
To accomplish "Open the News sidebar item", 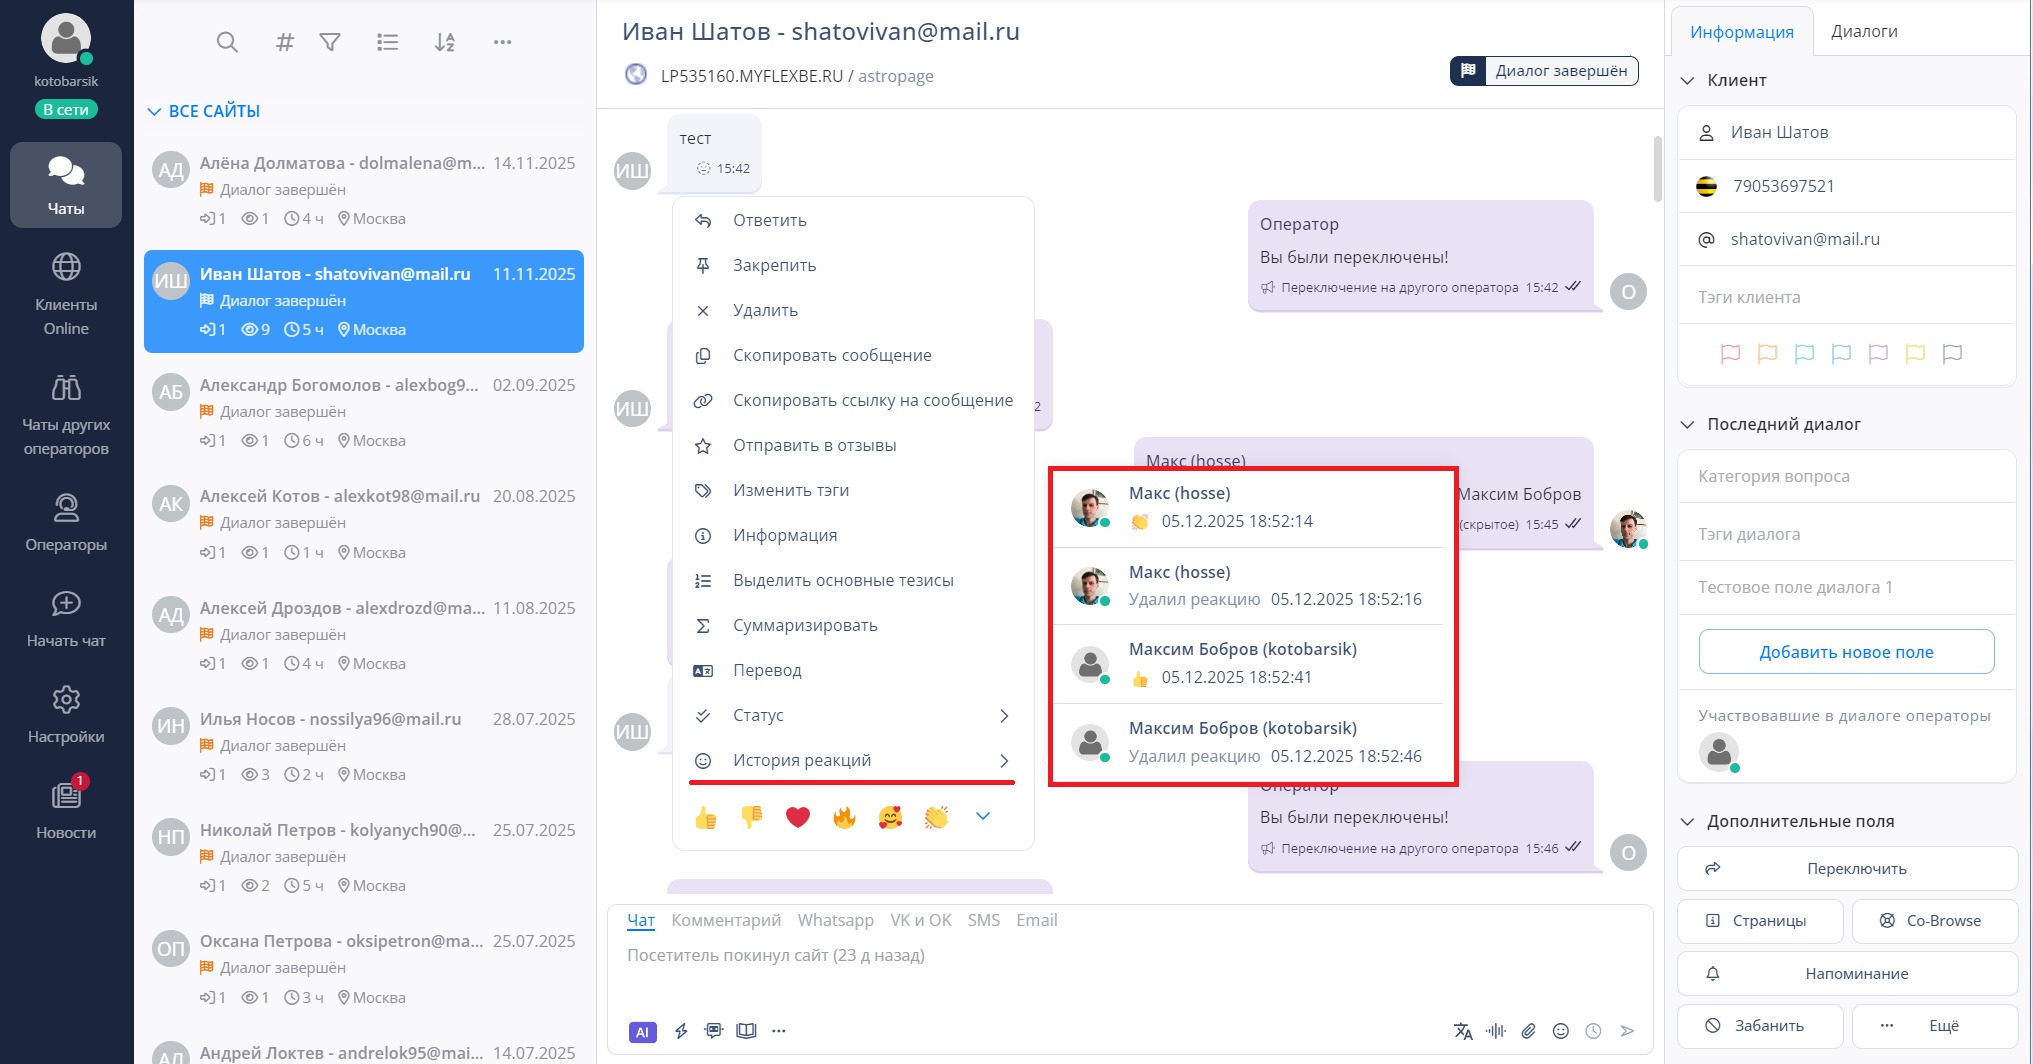I will (x=66, y=807).
